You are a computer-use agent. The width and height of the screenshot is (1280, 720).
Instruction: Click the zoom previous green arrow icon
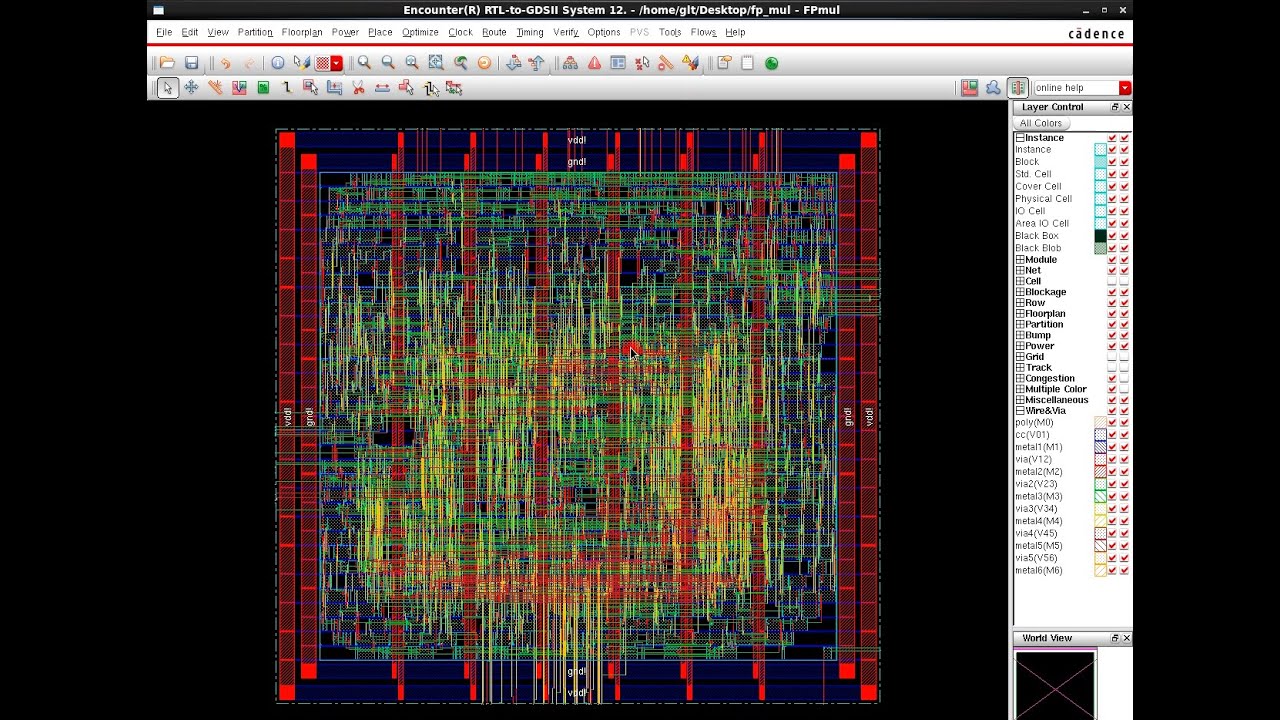pos(461,63)
